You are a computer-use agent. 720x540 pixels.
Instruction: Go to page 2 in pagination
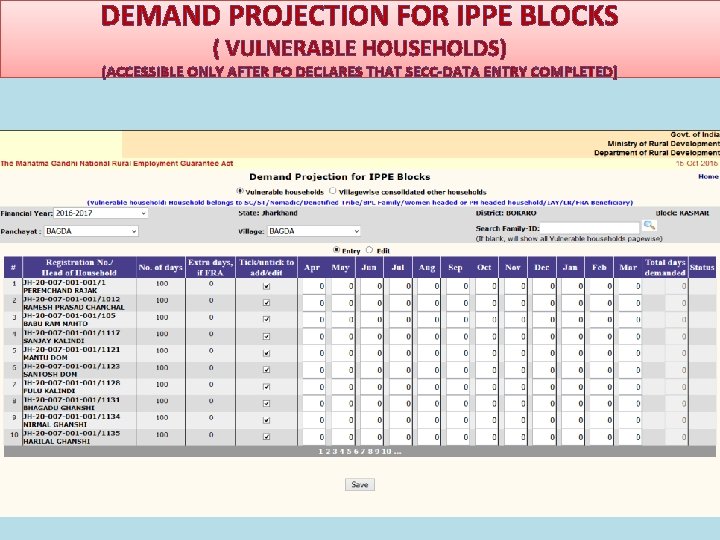point(327,451)
